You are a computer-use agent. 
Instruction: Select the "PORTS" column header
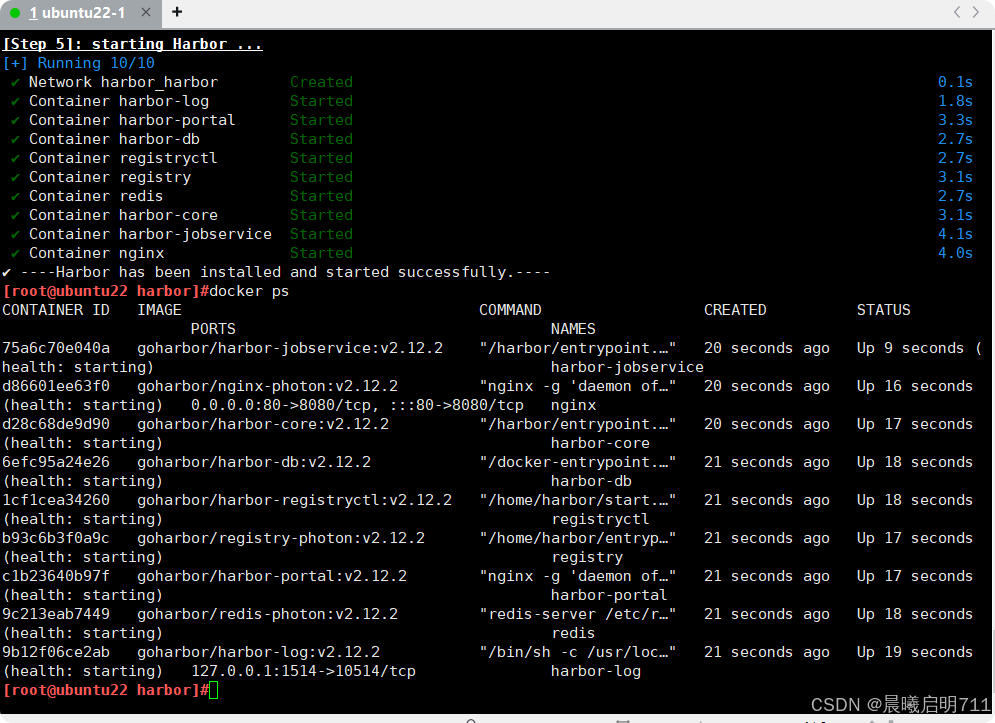pyautogui.click(x=213, y=329)
